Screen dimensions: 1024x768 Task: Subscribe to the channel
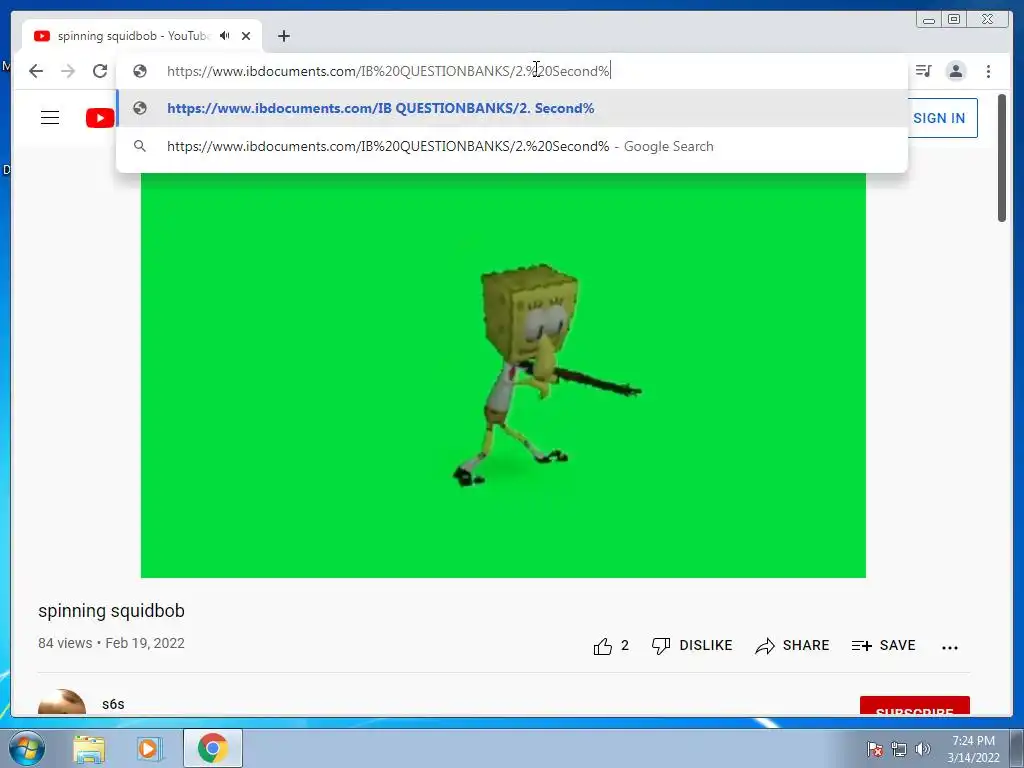[914, 705]
